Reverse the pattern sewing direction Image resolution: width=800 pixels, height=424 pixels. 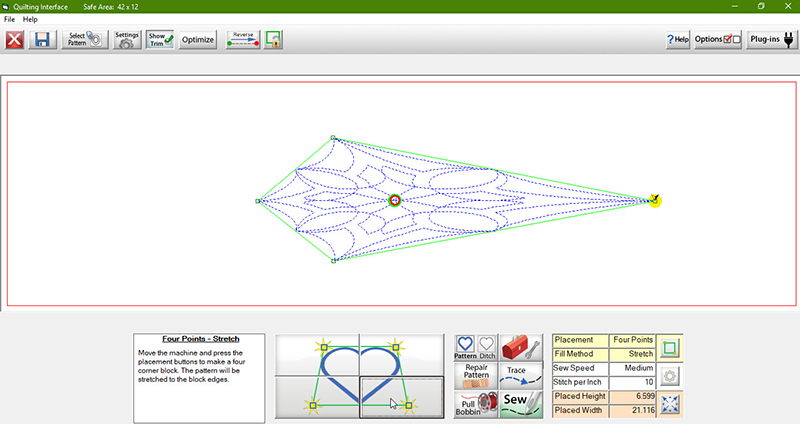click(x=243, y=40)
